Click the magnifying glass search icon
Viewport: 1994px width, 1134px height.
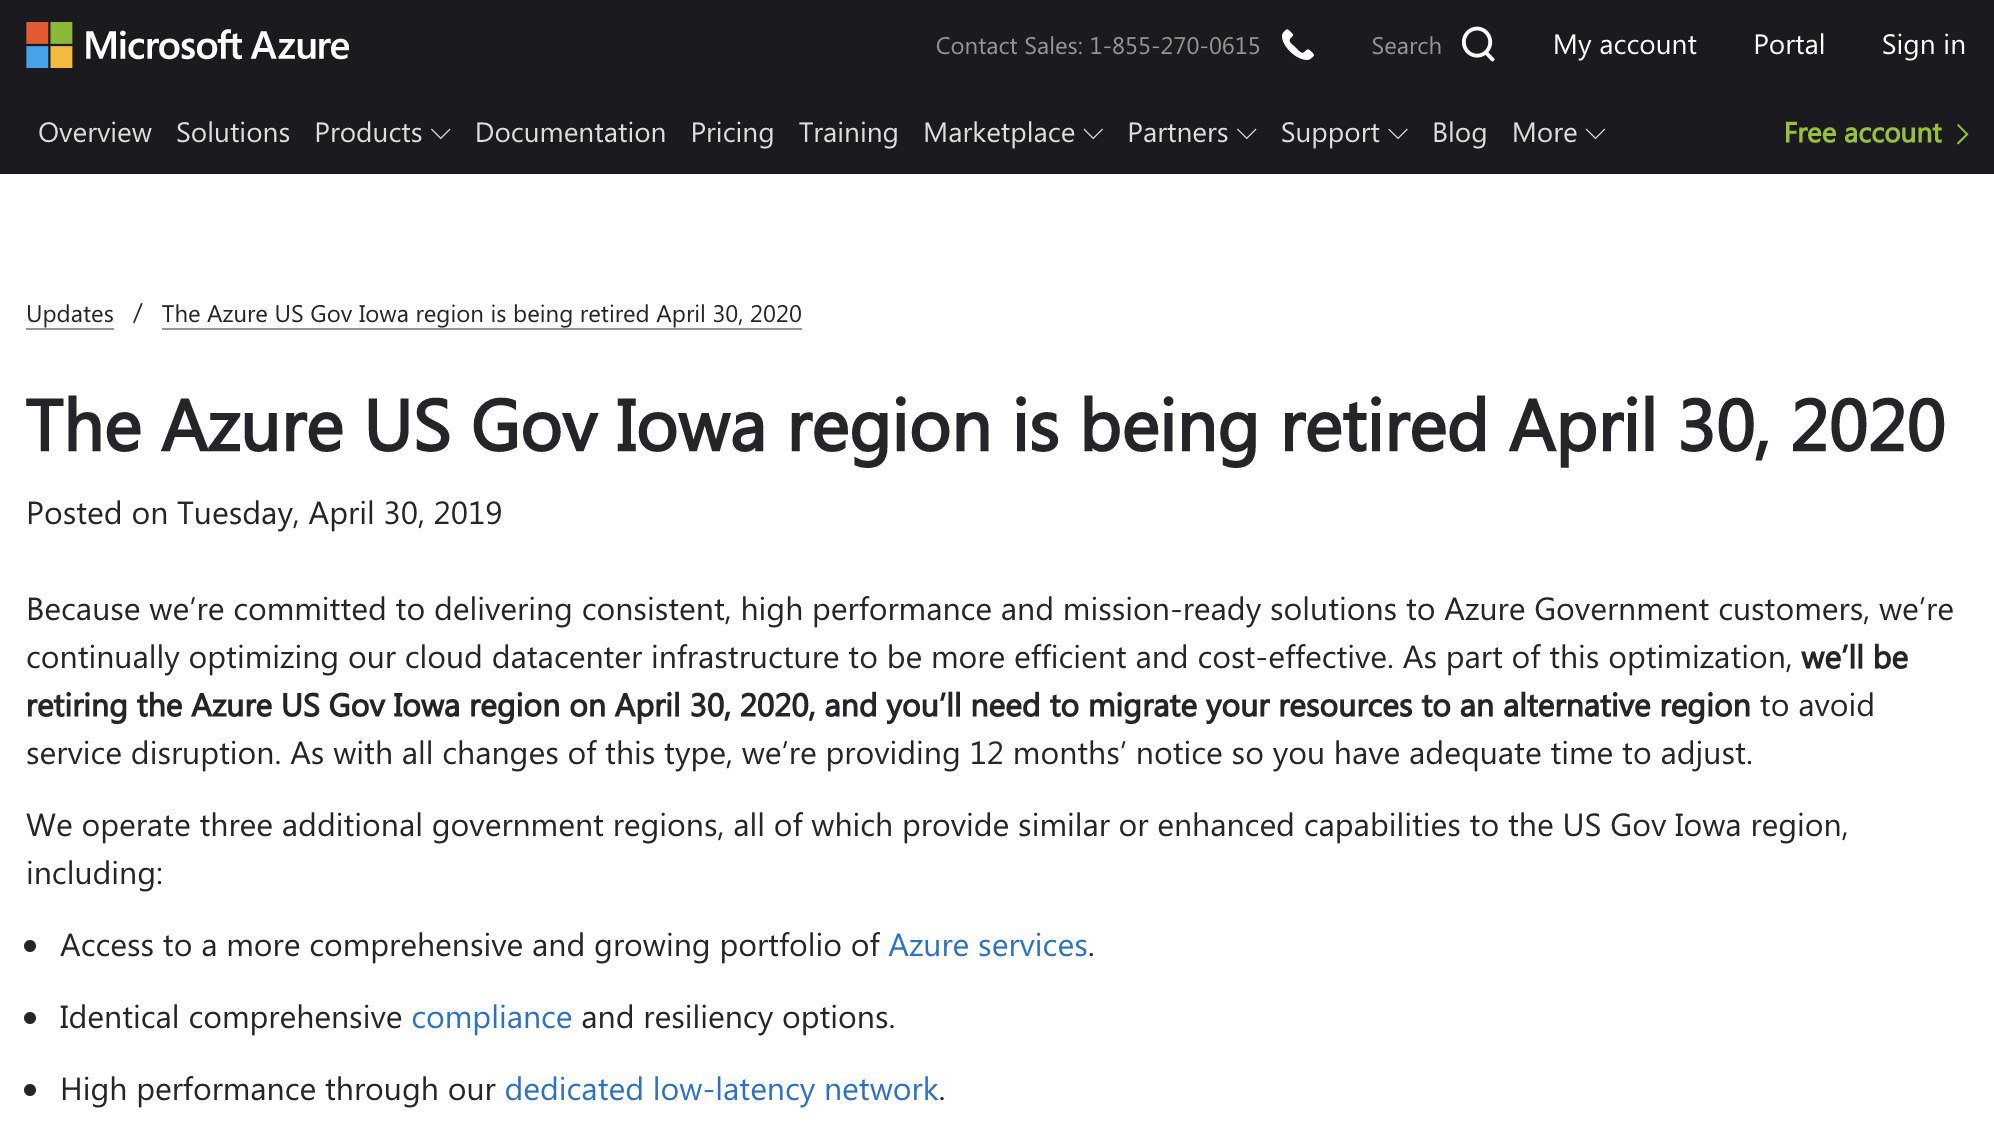1477,45
